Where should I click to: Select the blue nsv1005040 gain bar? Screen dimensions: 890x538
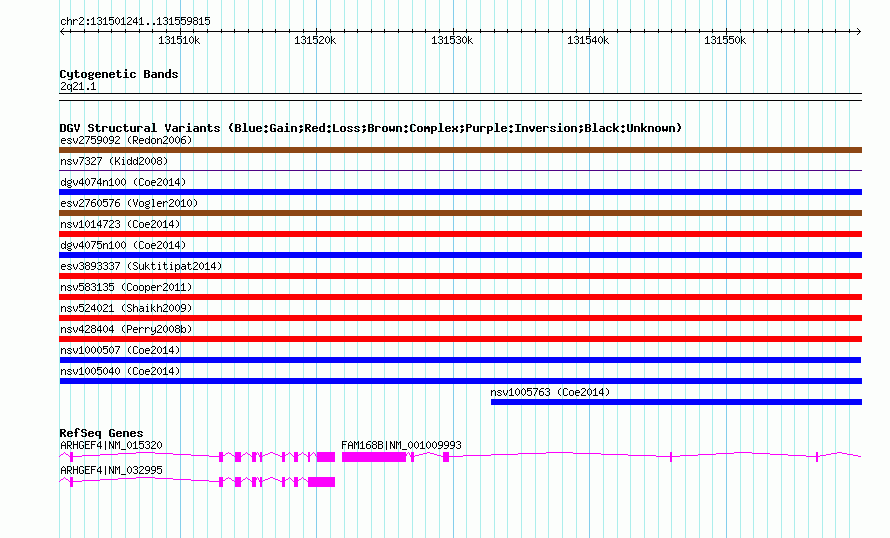460,381
